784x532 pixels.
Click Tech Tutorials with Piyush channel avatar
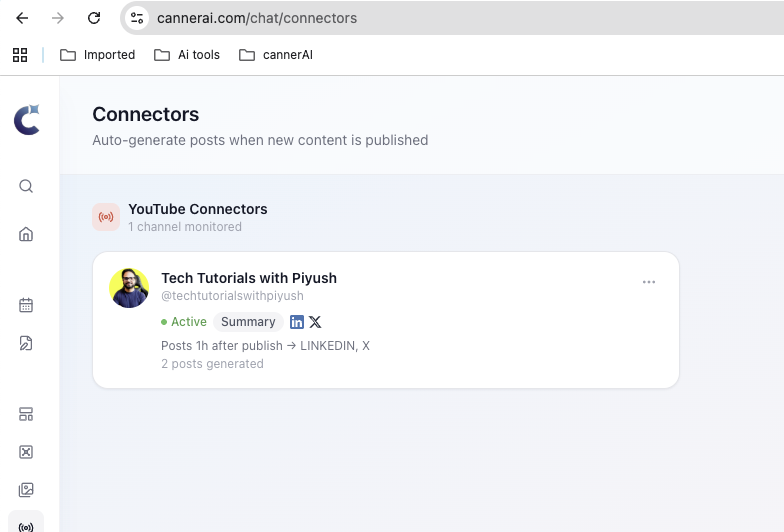[129, 288]
